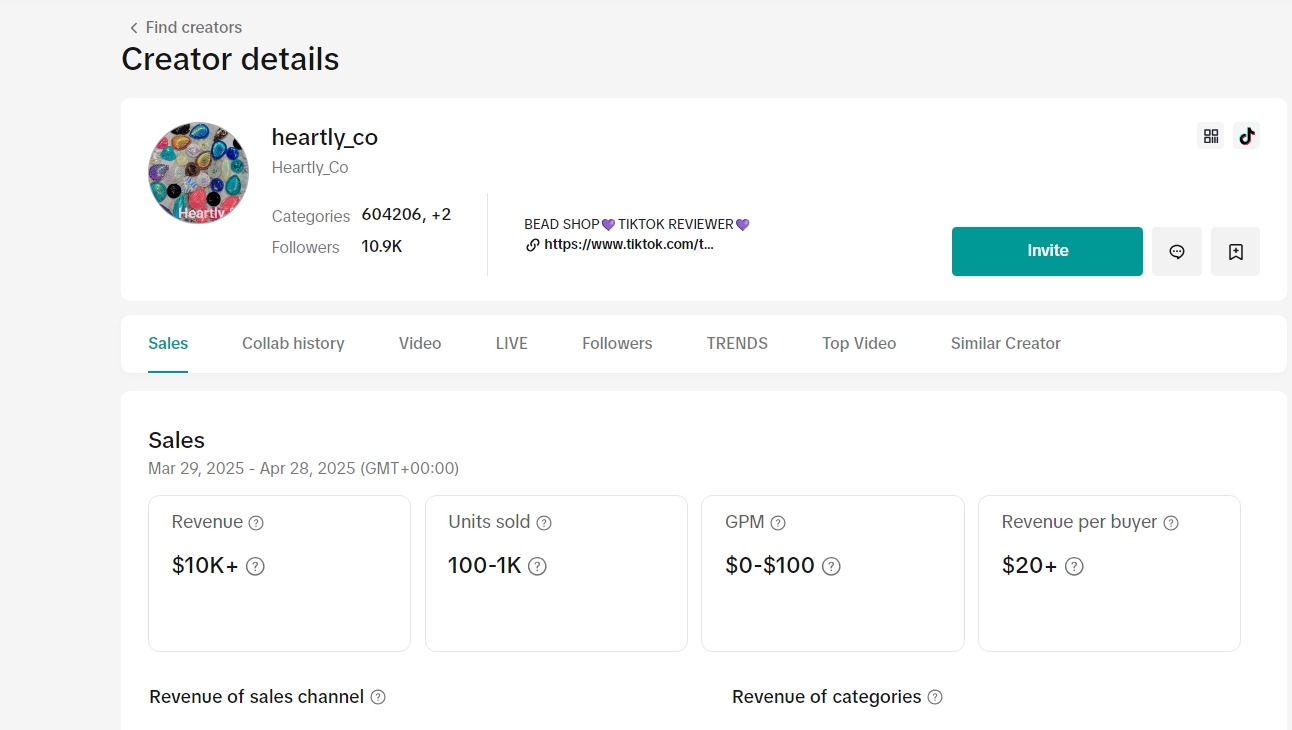Viewport: 1292px width, 730px height.
Task: View the Similar Creator tab
Action: tap(1005, 343)
